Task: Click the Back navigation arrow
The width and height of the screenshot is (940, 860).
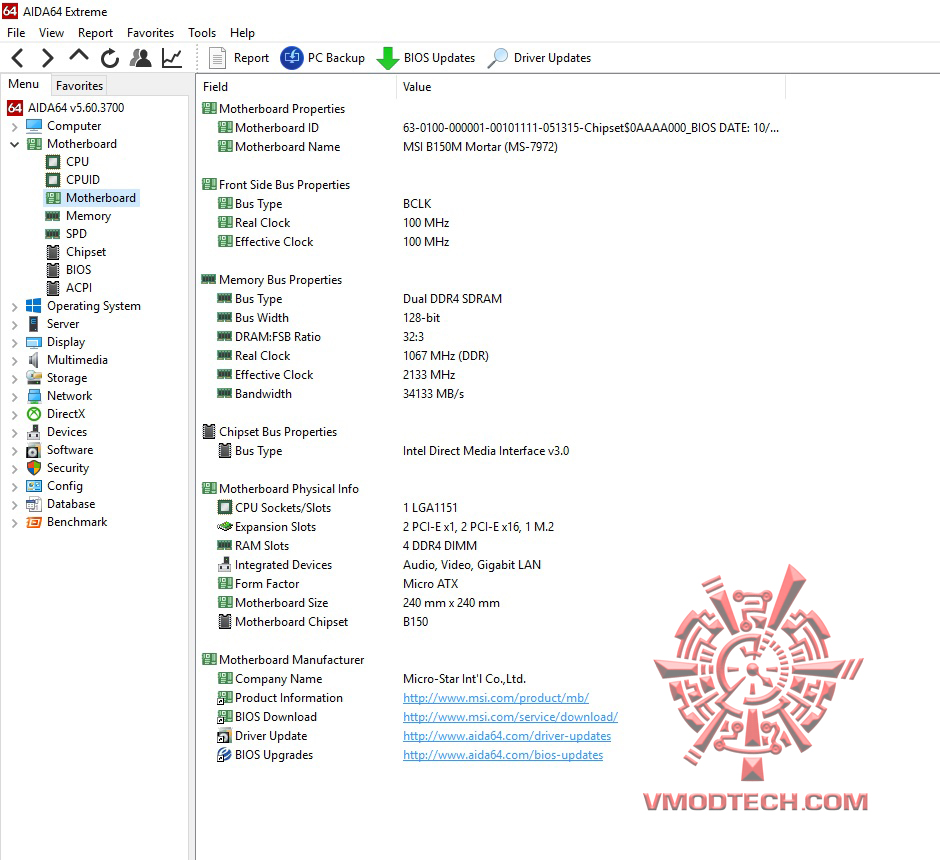Action: [x=18, y=58]
